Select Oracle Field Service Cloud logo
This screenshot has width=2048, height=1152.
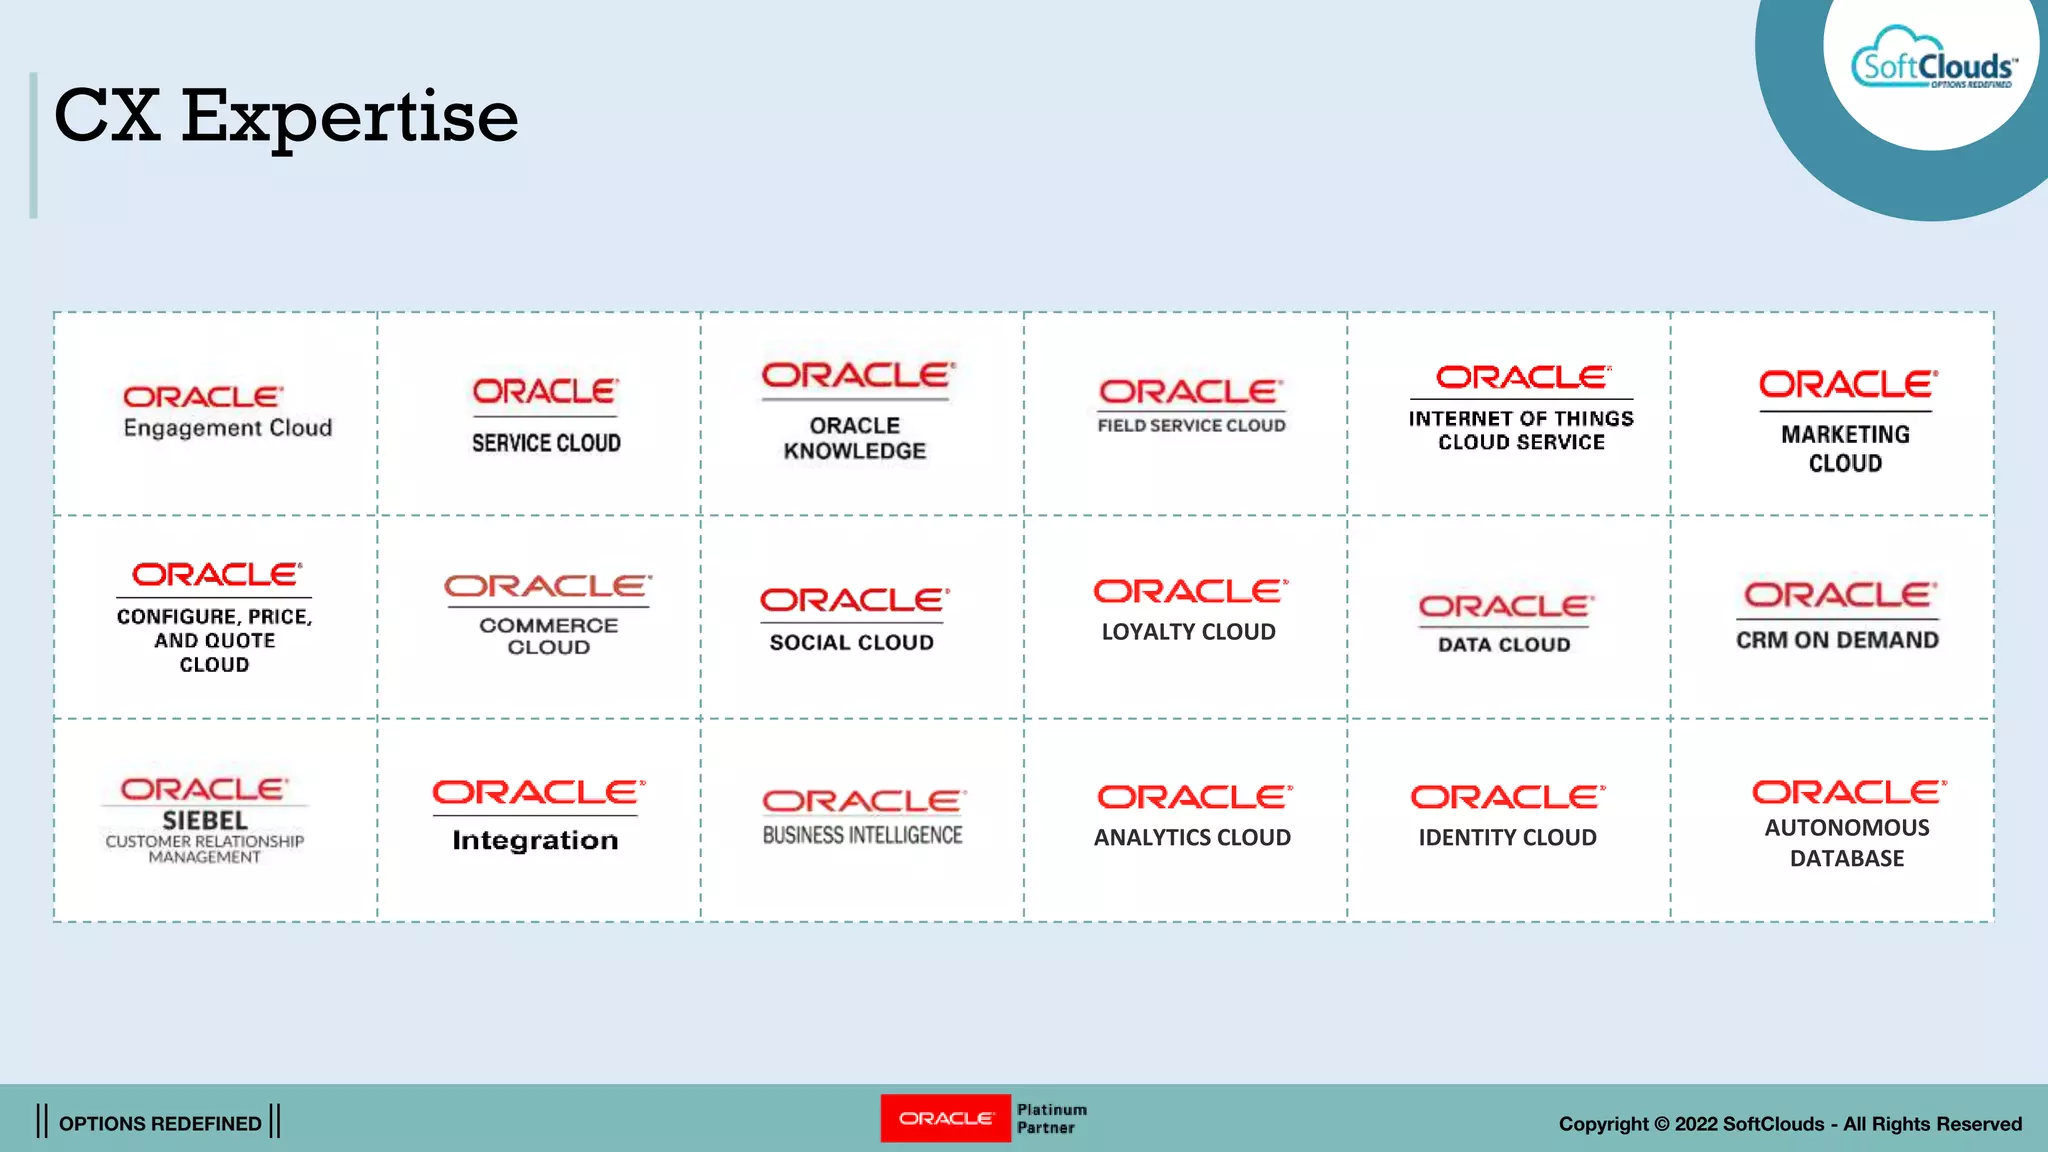click(1190, 406)
